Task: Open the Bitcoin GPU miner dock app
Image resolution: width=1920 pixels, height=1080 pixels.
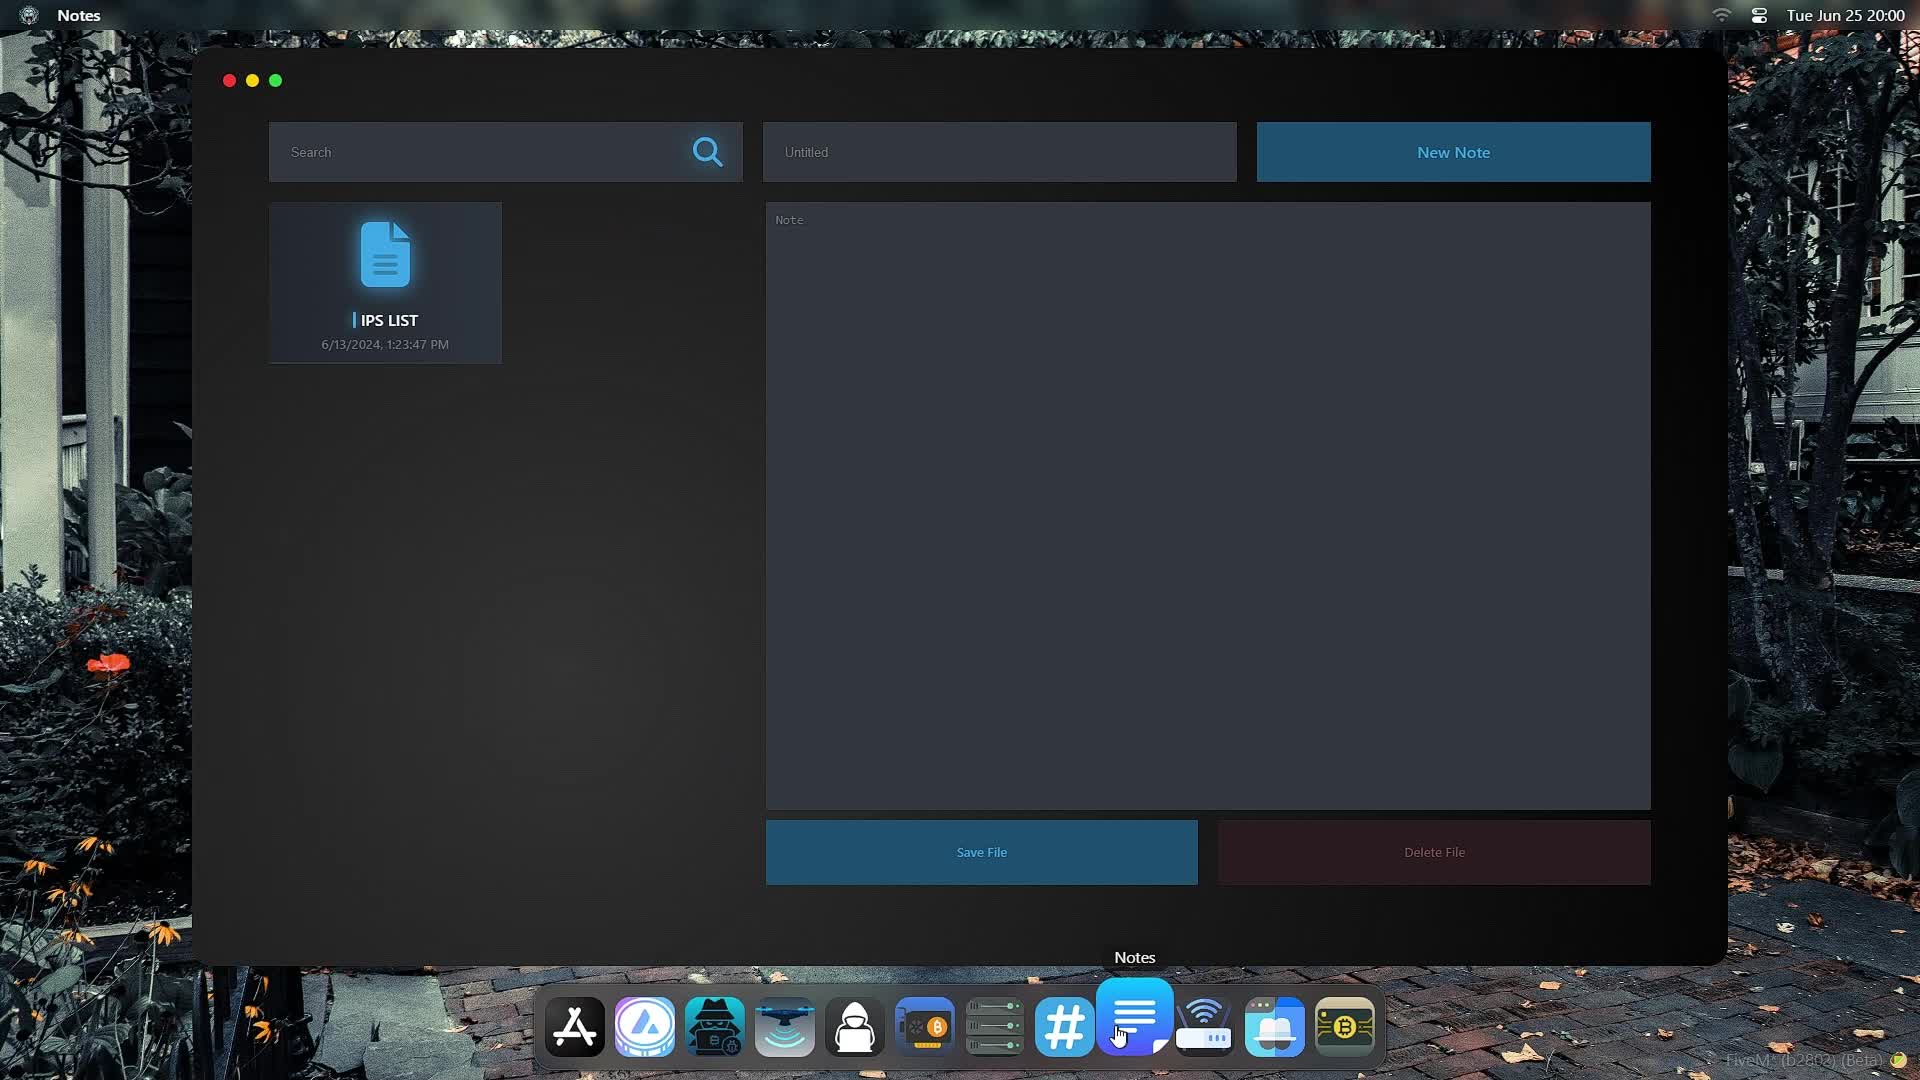Action: pos(925,1027)
